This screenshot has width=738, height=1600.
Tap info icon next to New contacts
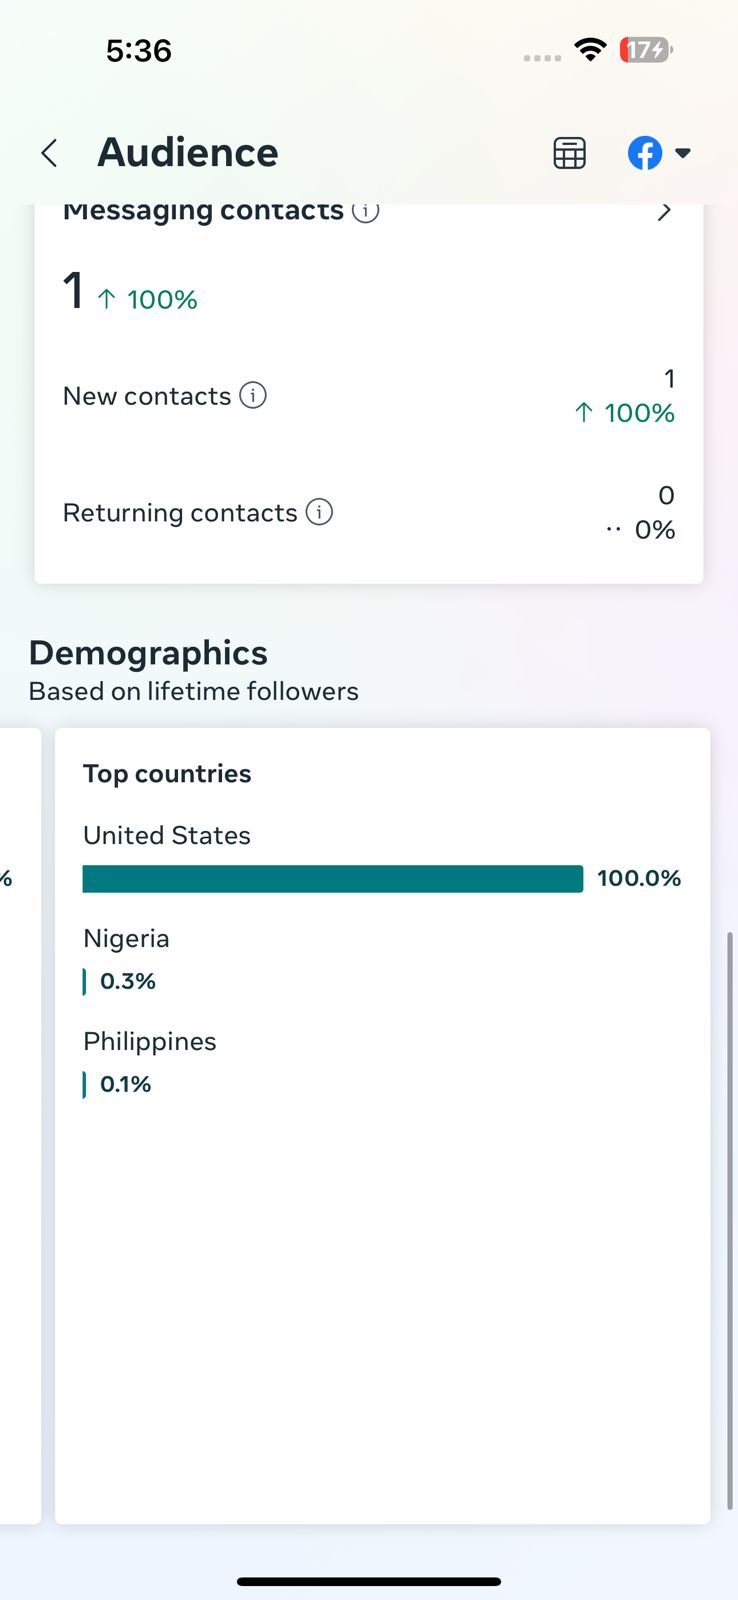[x=253, y=396]
